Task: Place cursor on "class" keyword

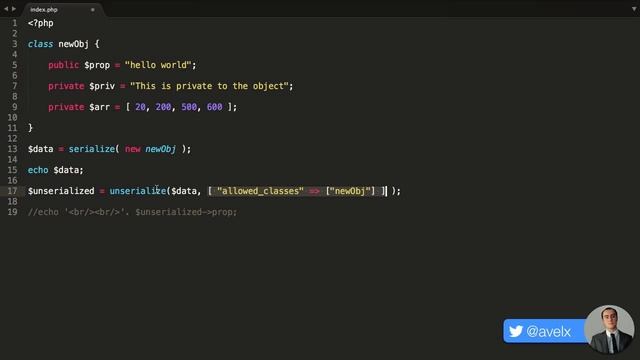Action: [x=40, y=44]
